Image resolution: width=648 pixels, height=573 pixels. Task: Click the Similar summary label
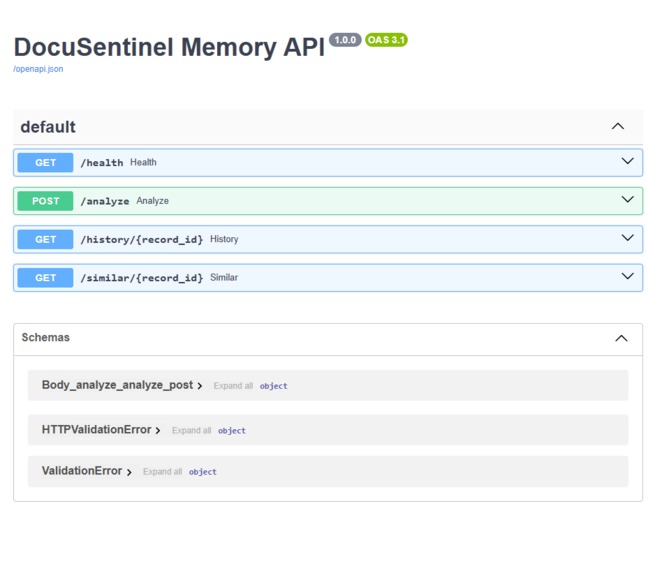point(224,278)
